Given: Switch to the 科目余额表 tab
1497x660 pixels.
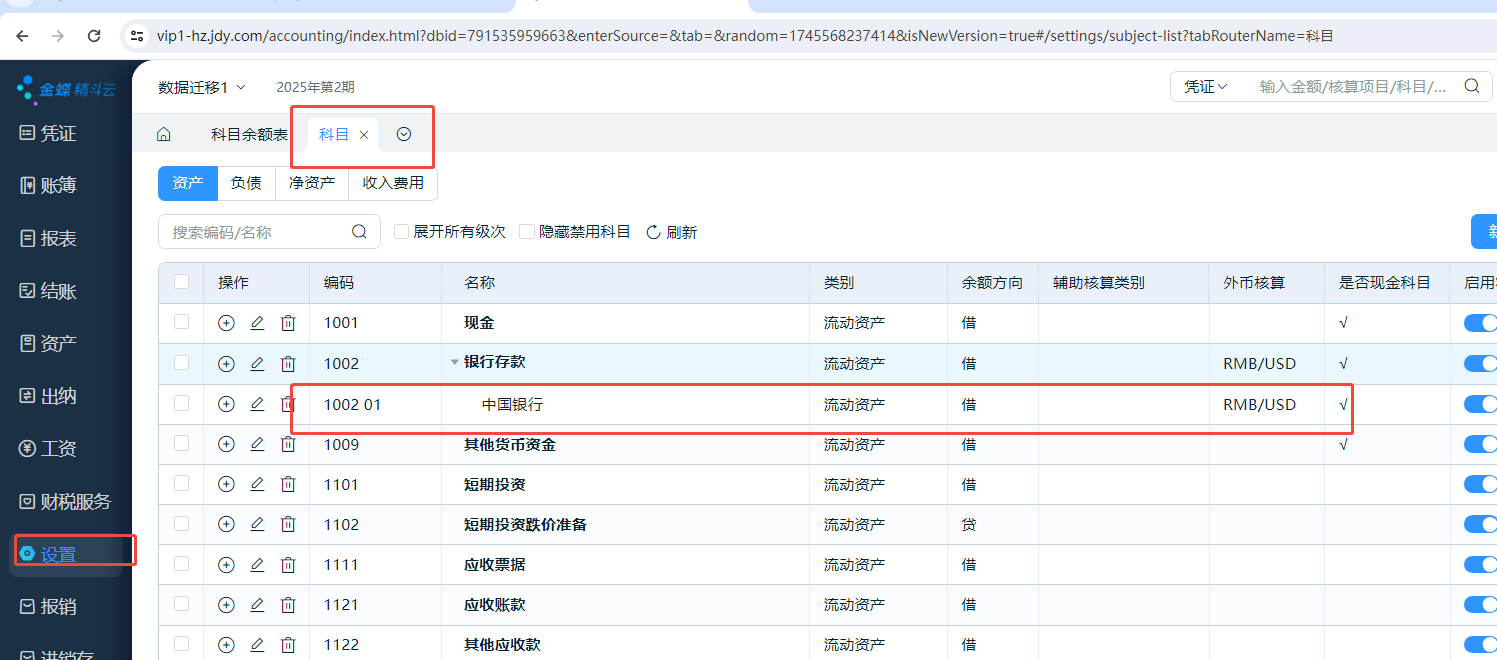Looking at the screenshot, I should coord(249,135).
